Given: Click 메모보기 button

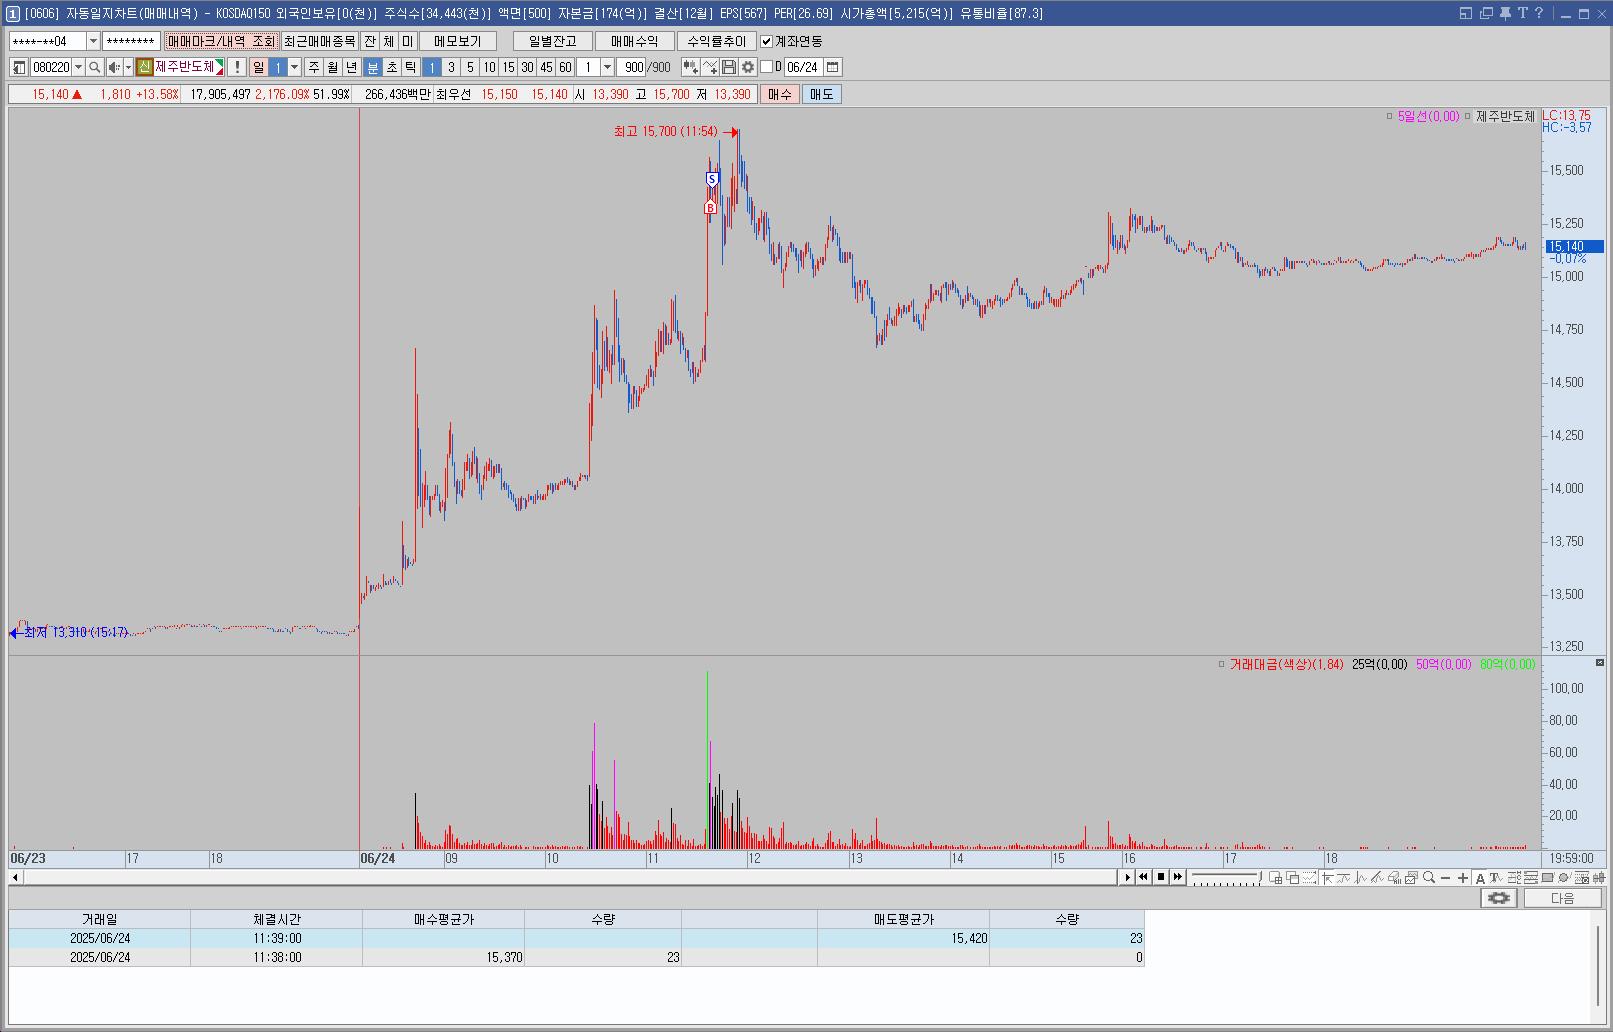Looking at the screenshot, I should (x=458, y=41).
